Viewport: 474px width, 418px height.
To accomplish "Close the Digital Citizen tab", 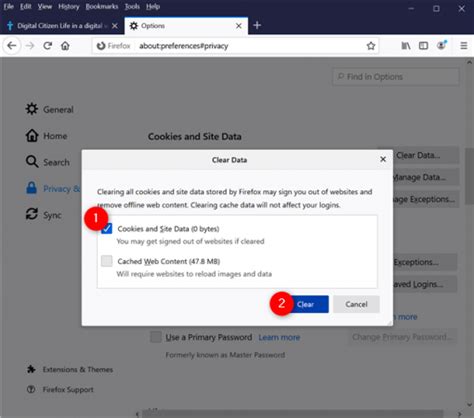I will 115,26.
